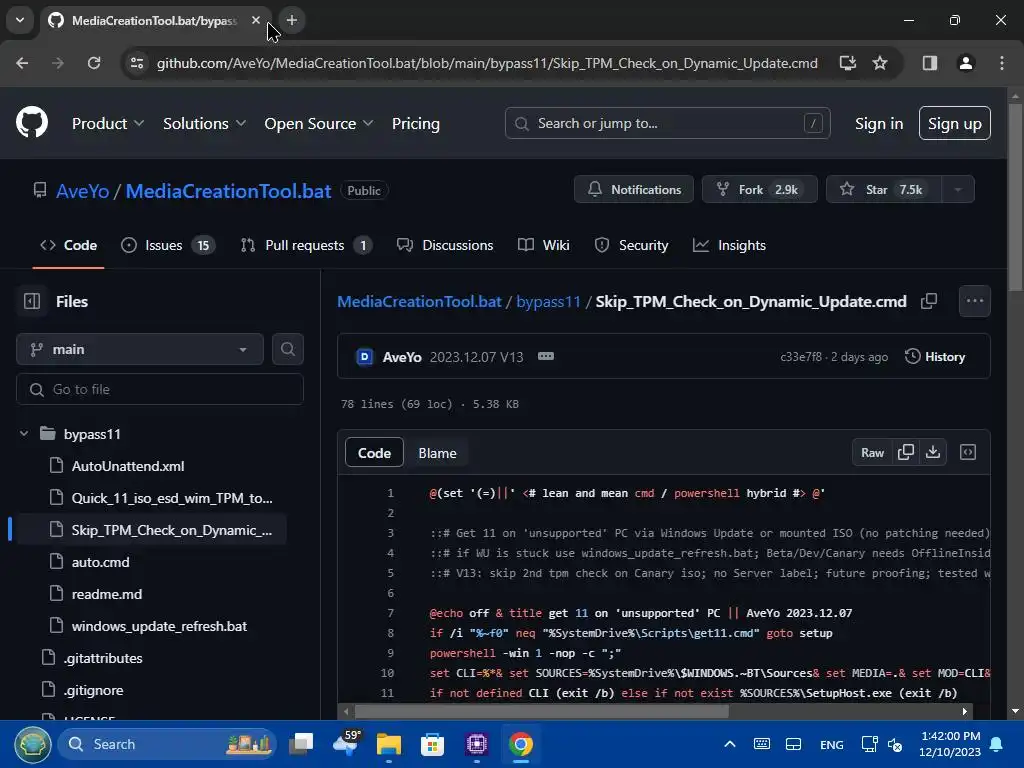Select the Code repository tab

pos(69,246)
